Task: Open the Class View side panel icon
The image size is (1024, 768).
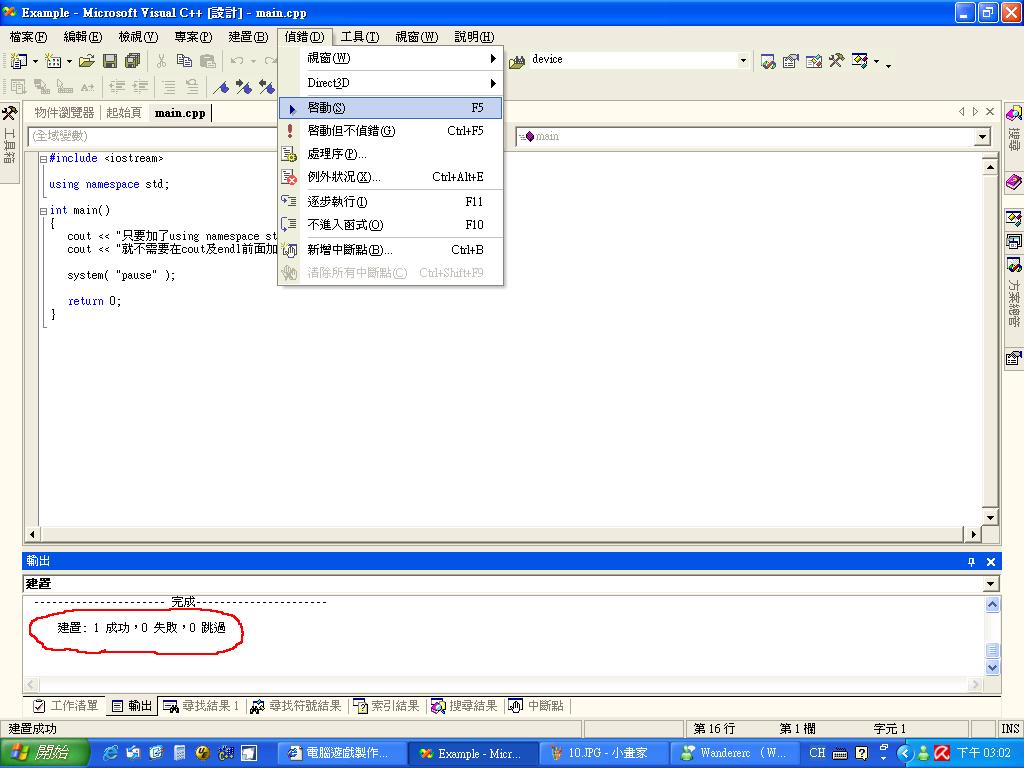Action: (x=1014, y=217)
